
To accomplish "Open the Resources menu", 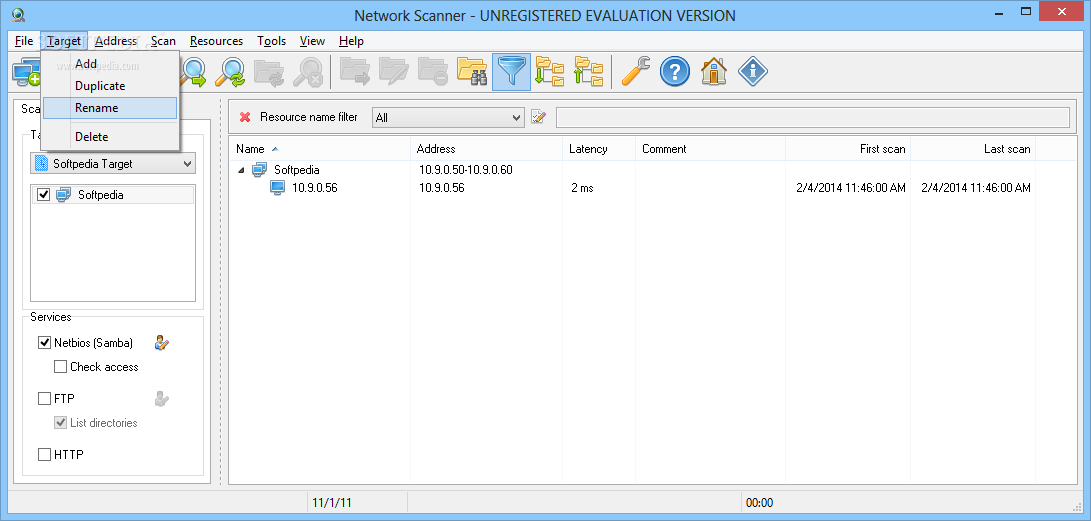I will coord(216,41).
